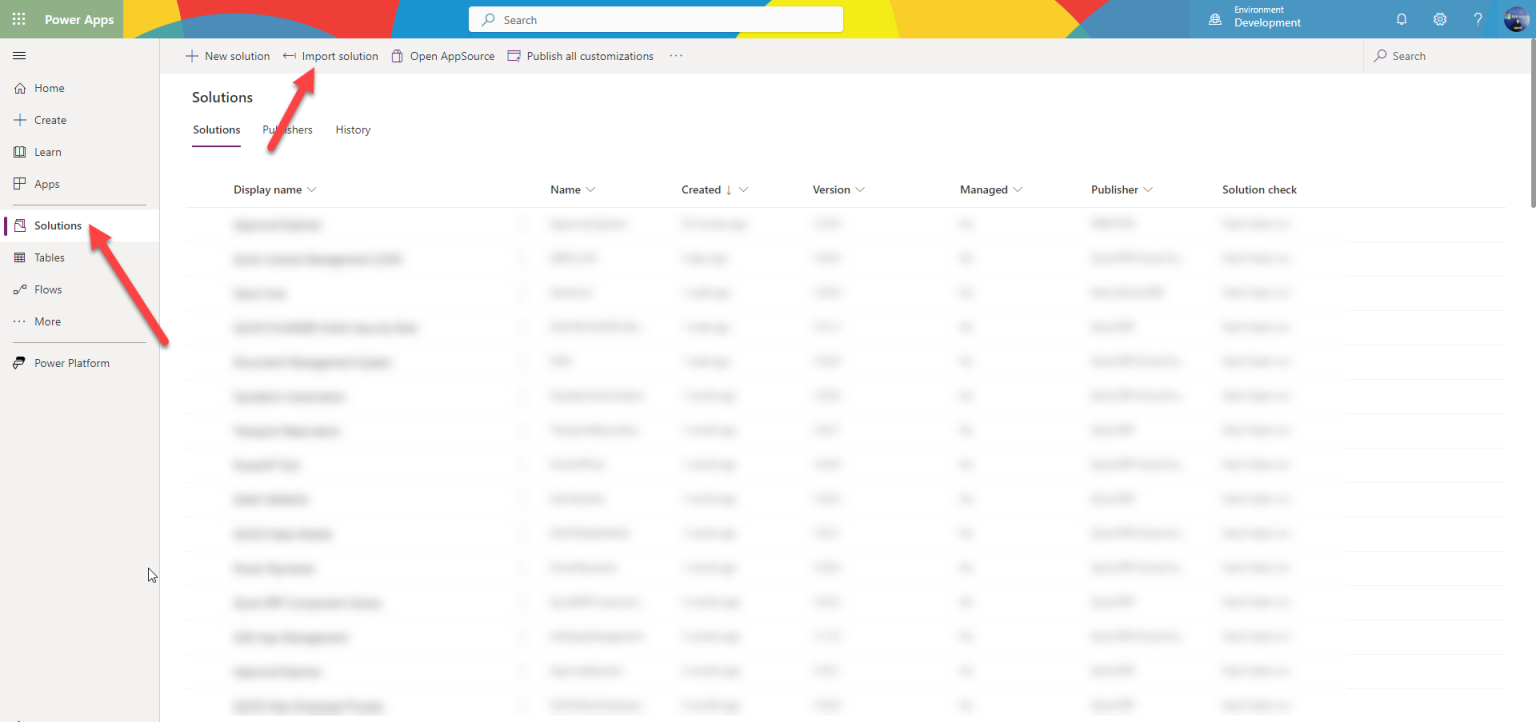Open the app launcher waffle icon
Screen dimensions: 1536x722
19,19
